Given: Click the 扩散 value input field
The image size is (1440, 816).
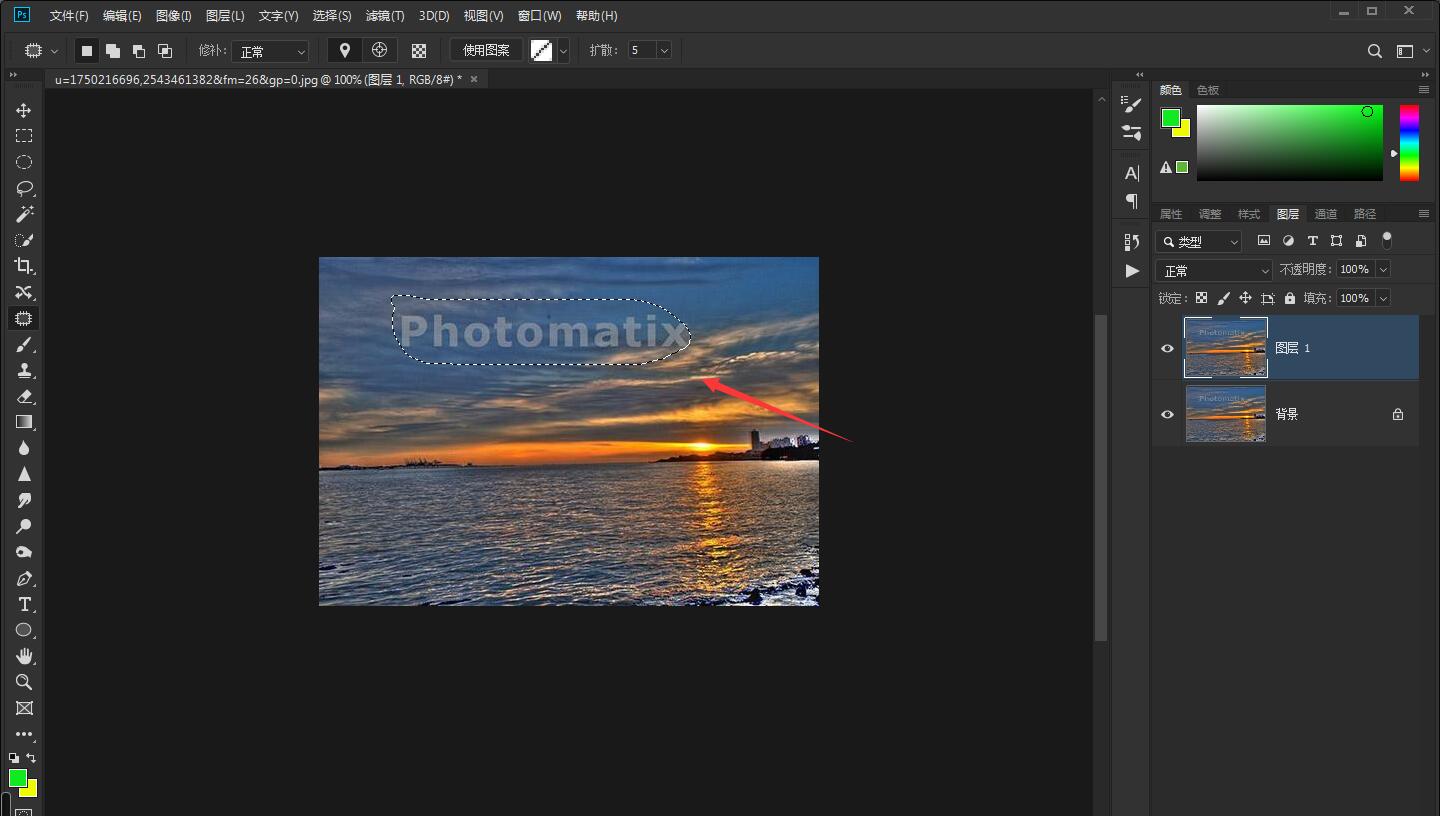Looking at the screenshot, I should point(640,50).
